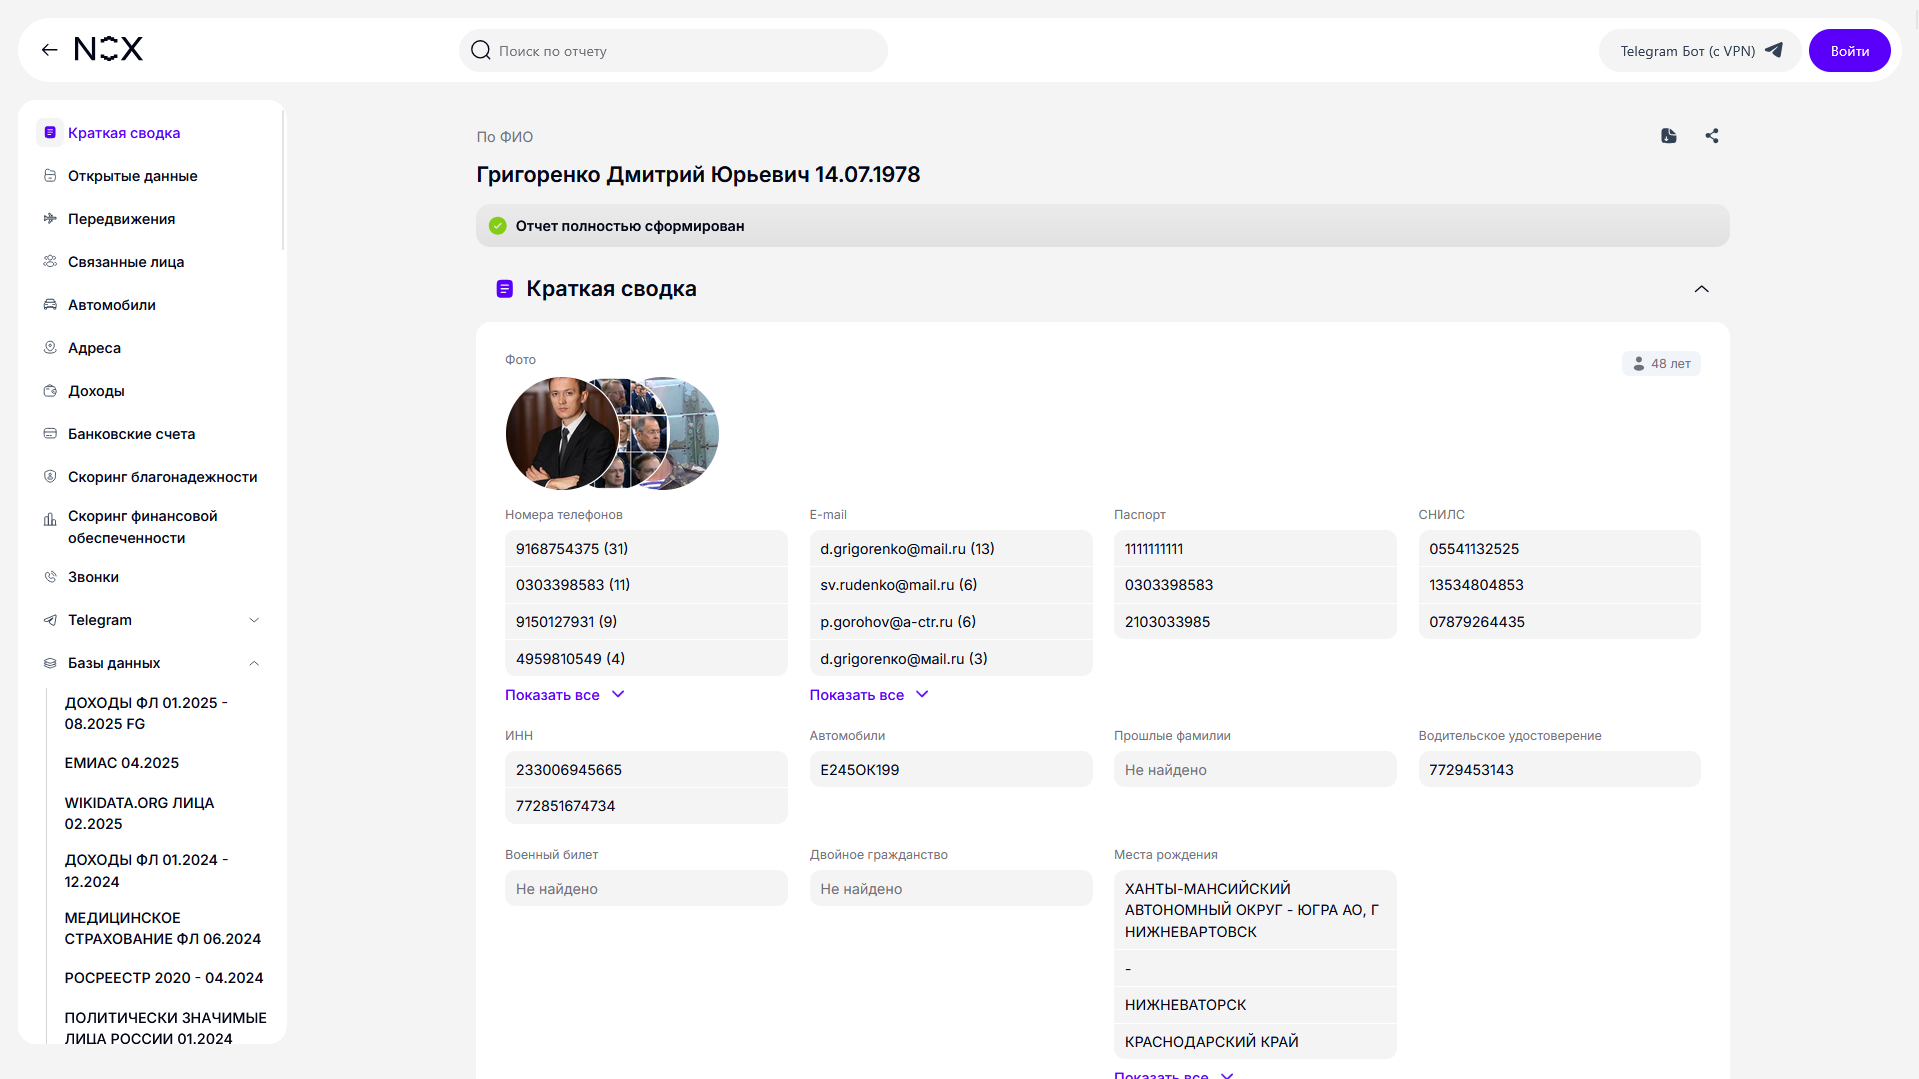Click the Скоринг благонадежности shield icon
Screen dimensions: 1919x1079
pos(50,477)
